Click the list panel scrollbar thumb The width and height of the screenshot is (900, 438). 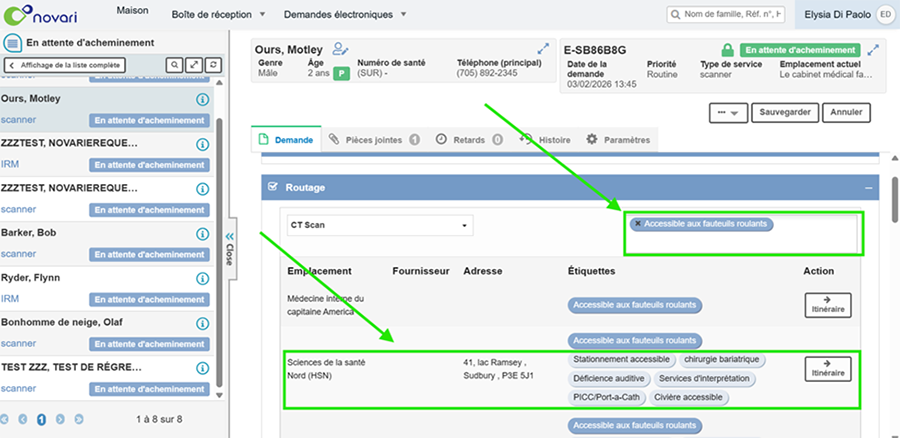(219, 253)
